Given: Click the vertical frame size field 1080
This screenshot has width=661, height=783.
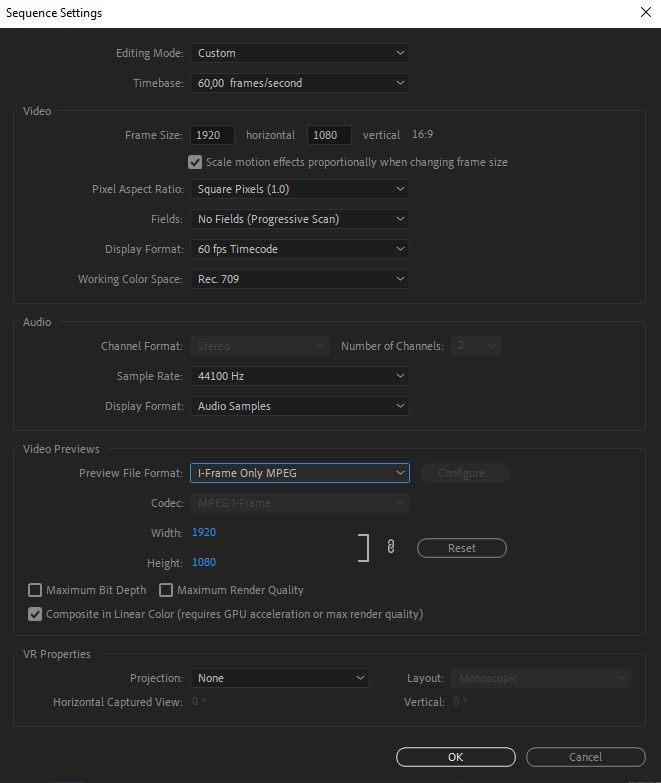Looking at the screenshot, I should pyautogui.click(x=329, y=135).
